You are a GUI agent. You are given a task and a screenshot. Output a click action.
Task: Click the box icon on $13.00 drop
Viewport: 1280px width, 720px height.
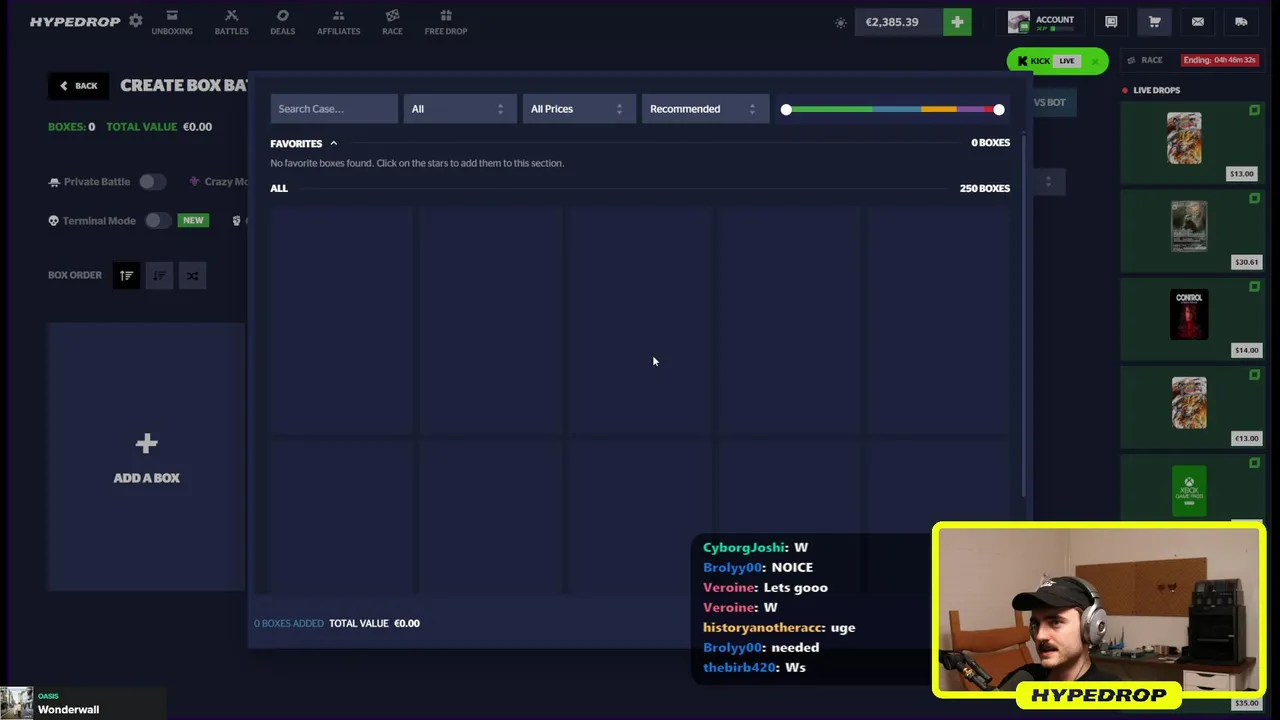point(1254,110)
